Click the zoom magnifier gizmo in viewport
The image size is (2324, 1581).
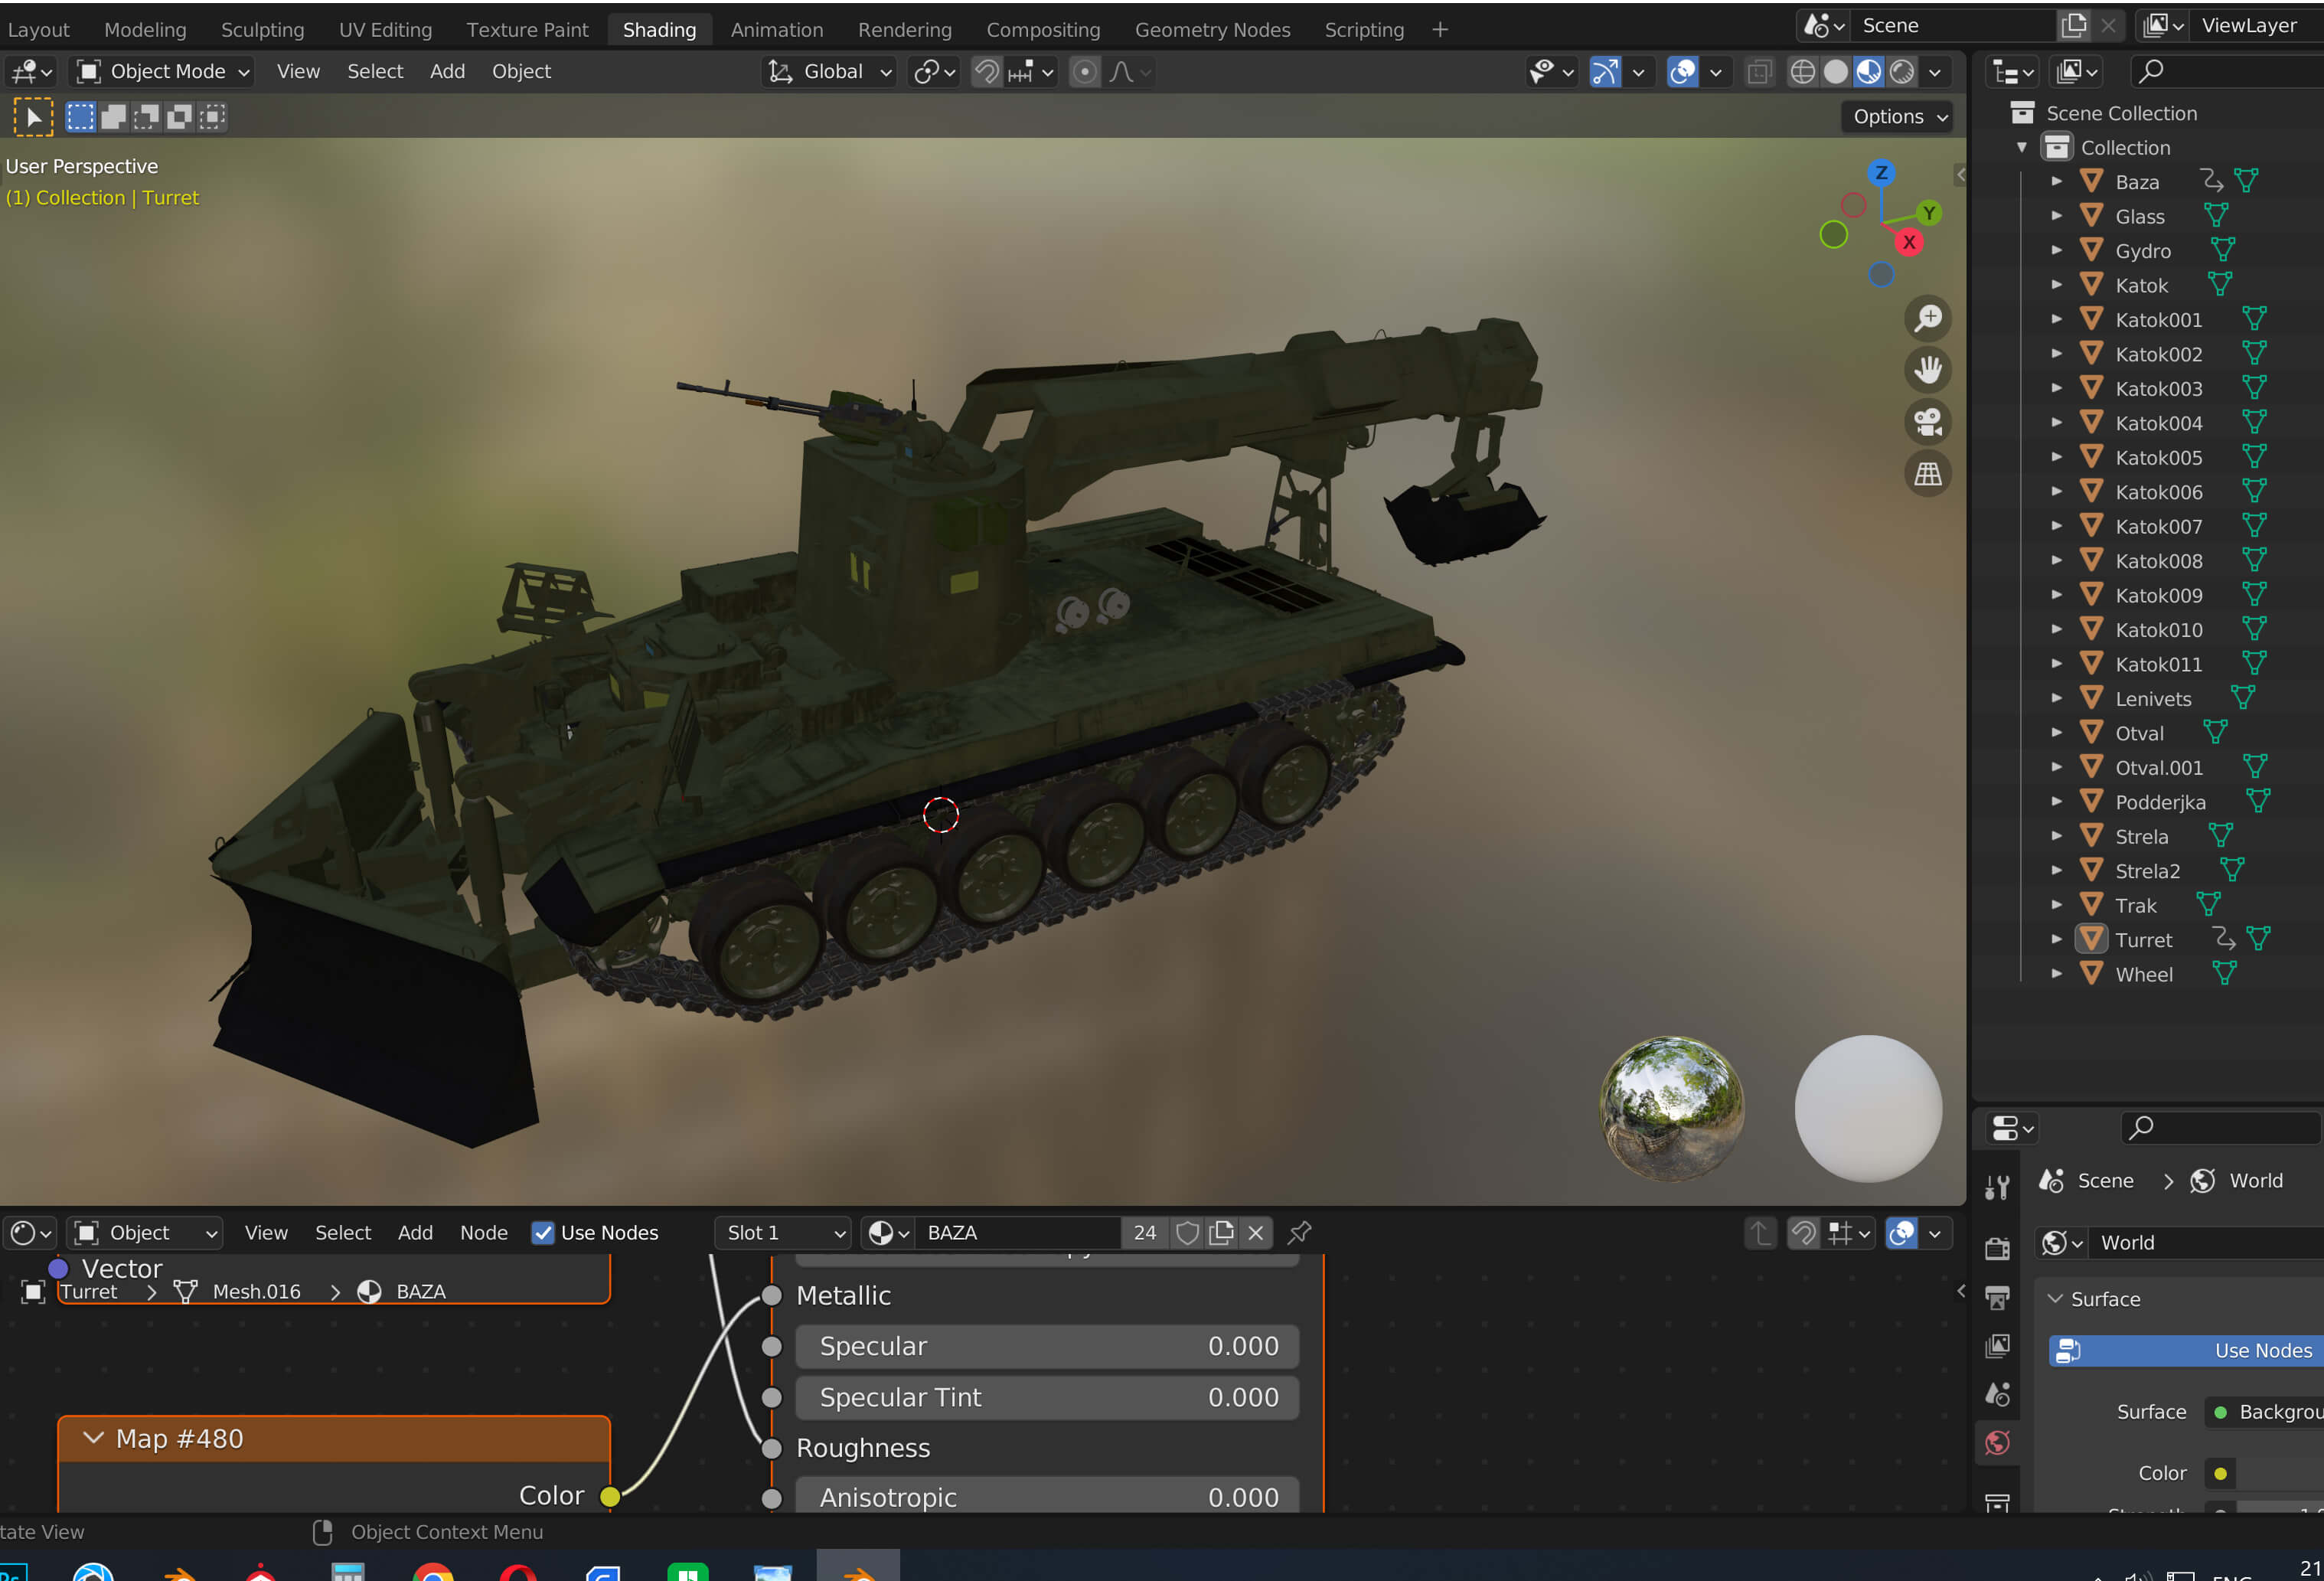coord(1928,319)
